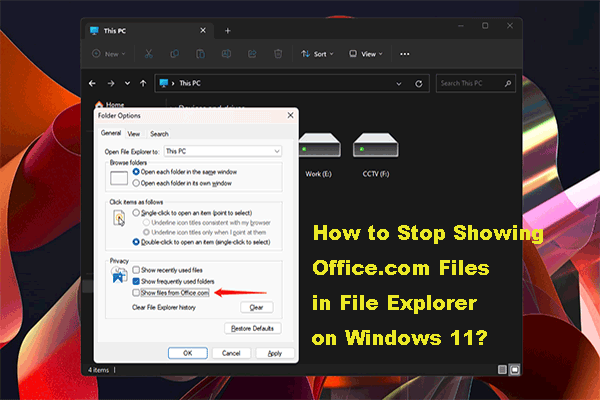
Task: Click the Cut scissors icon in toolbar
Action: pos(148,54)
